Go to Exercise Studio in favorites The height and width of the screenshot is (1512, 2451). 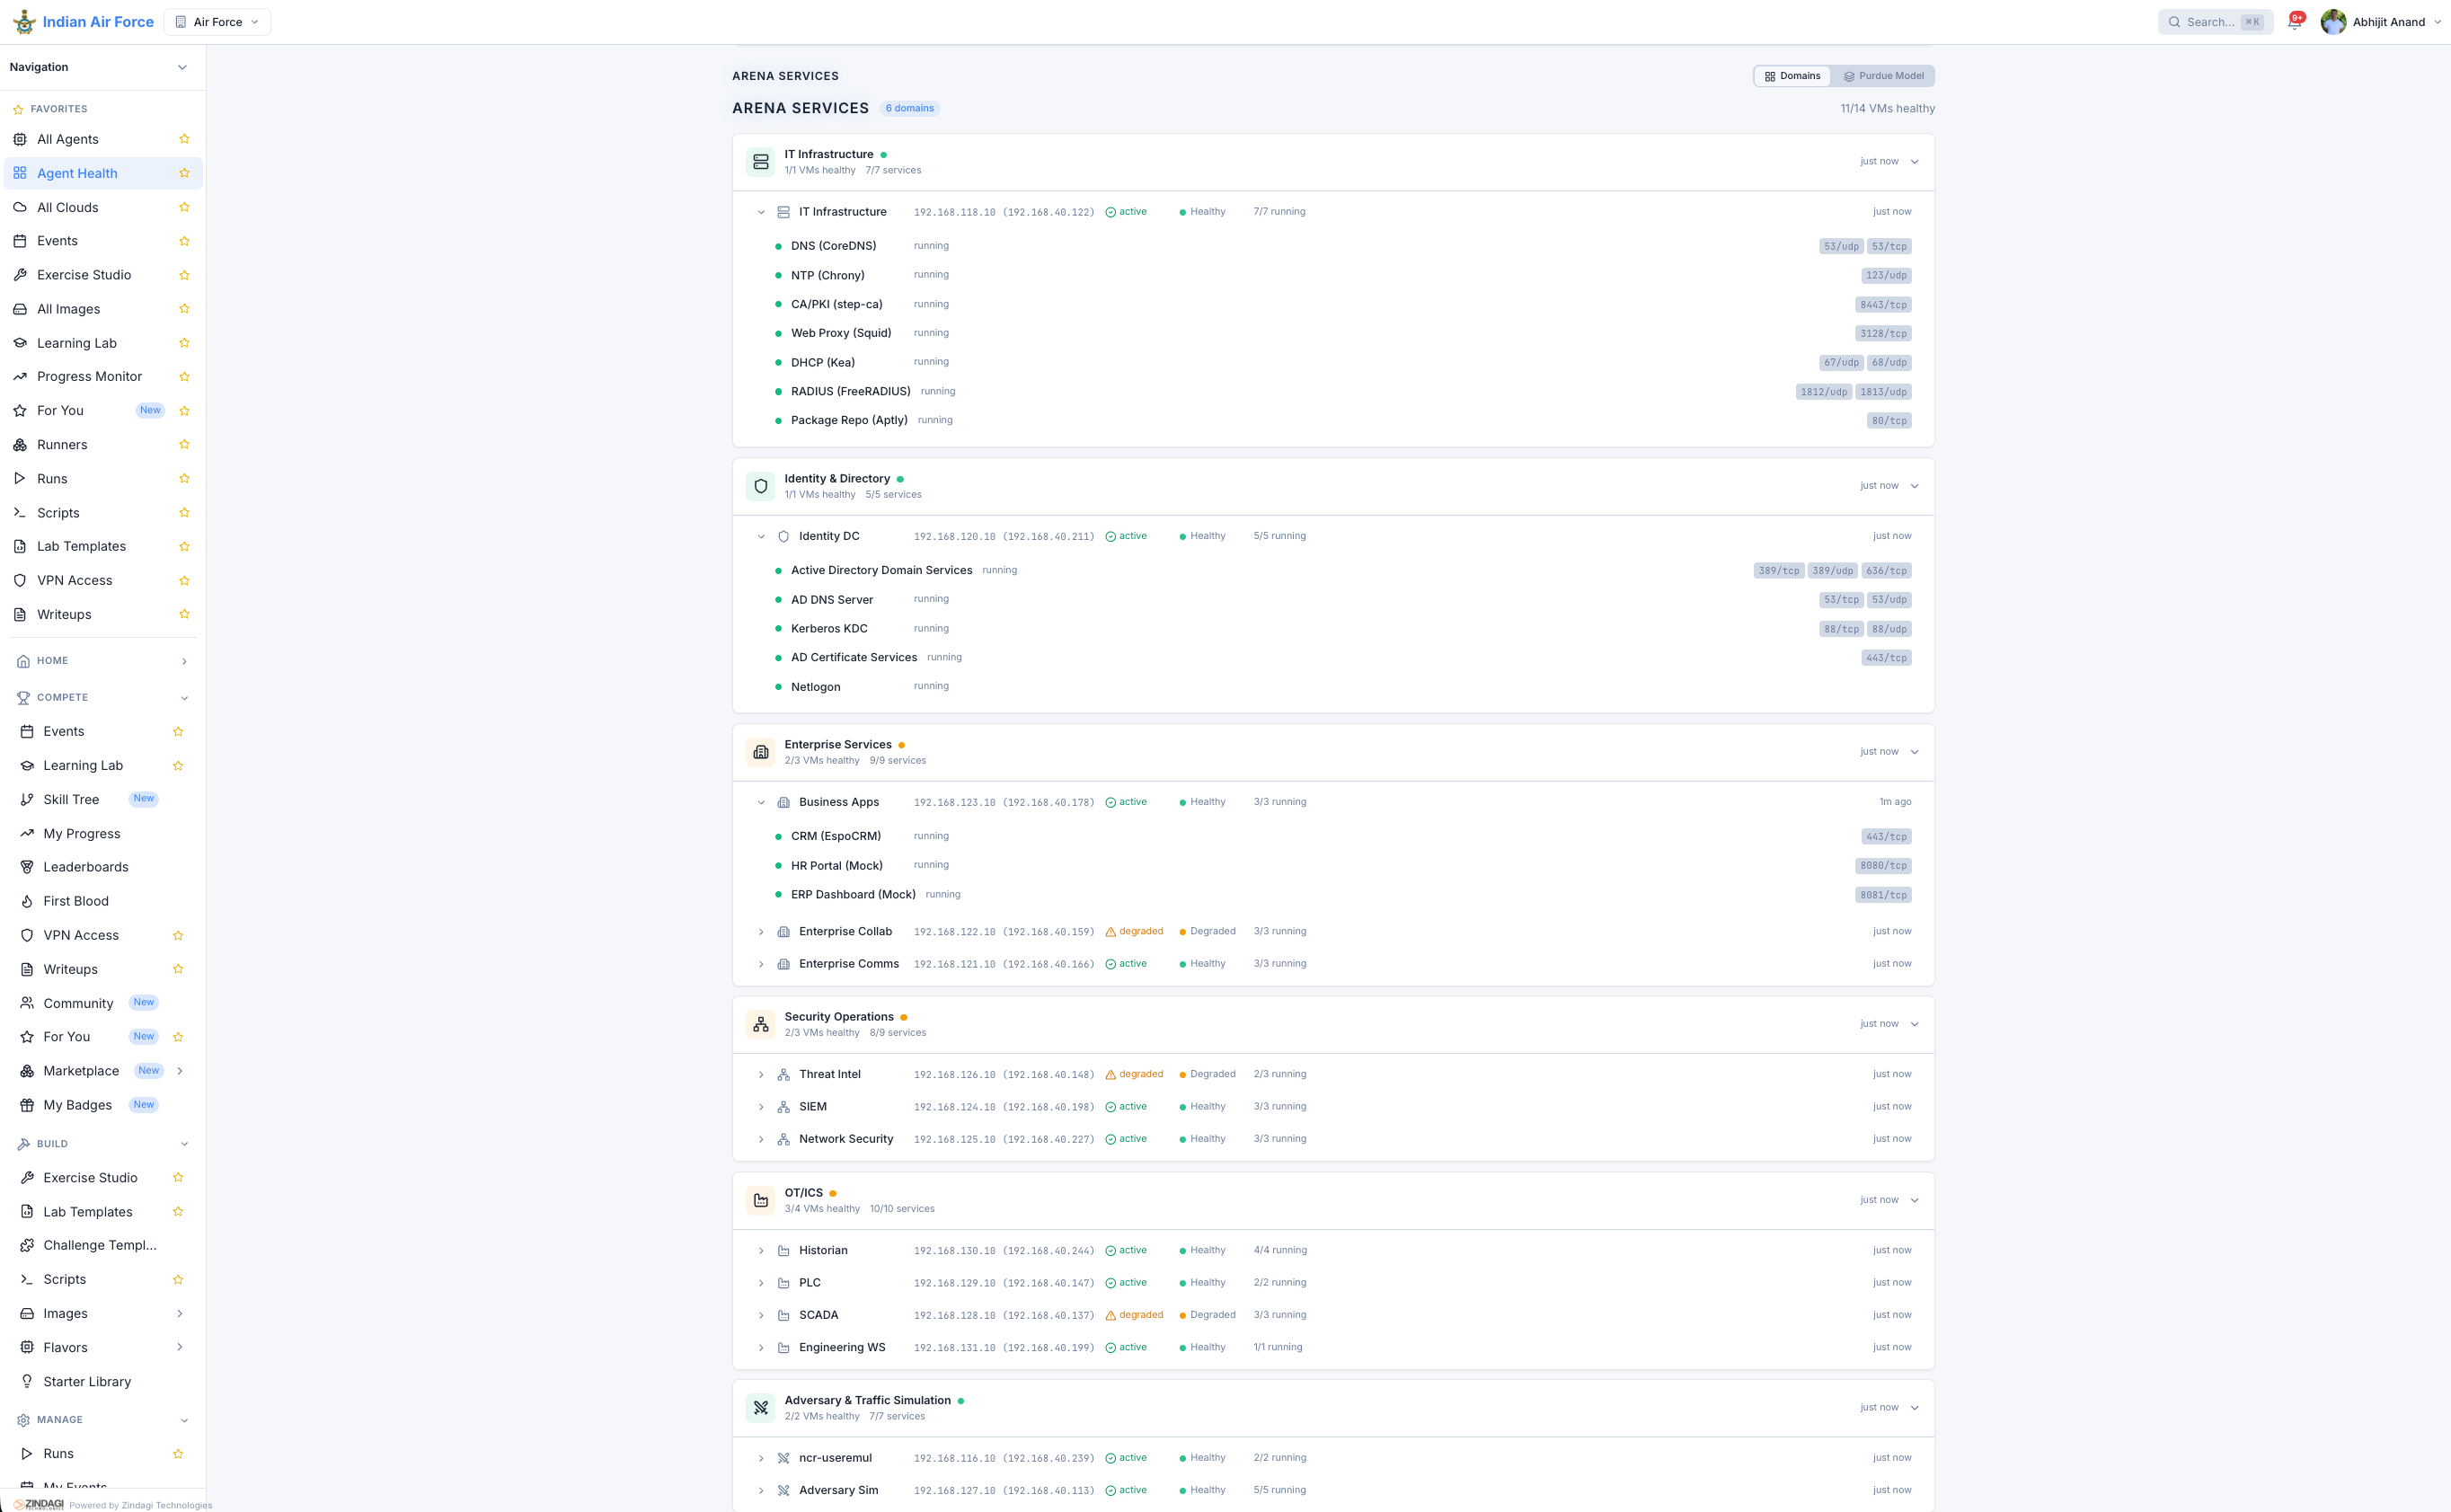(84, 275)
